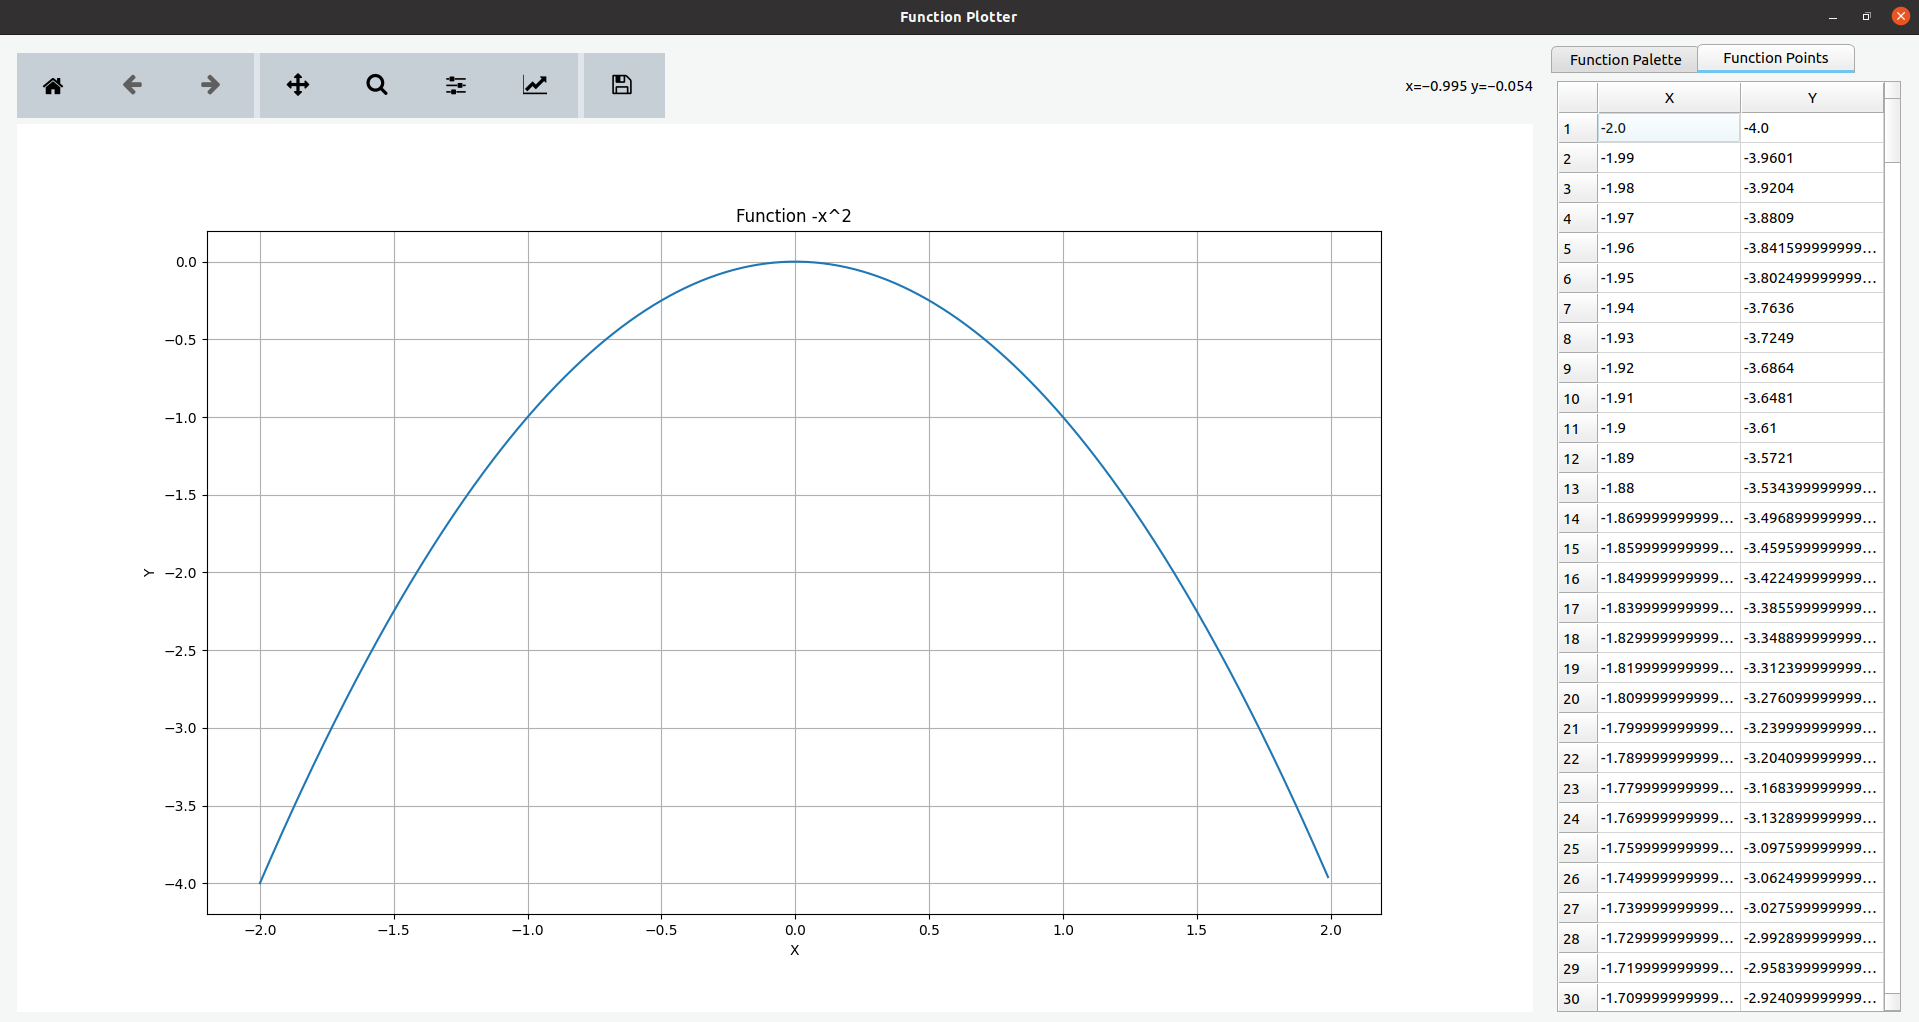
Task: Select X cell containing -1.99
Action: [1669, 158]
